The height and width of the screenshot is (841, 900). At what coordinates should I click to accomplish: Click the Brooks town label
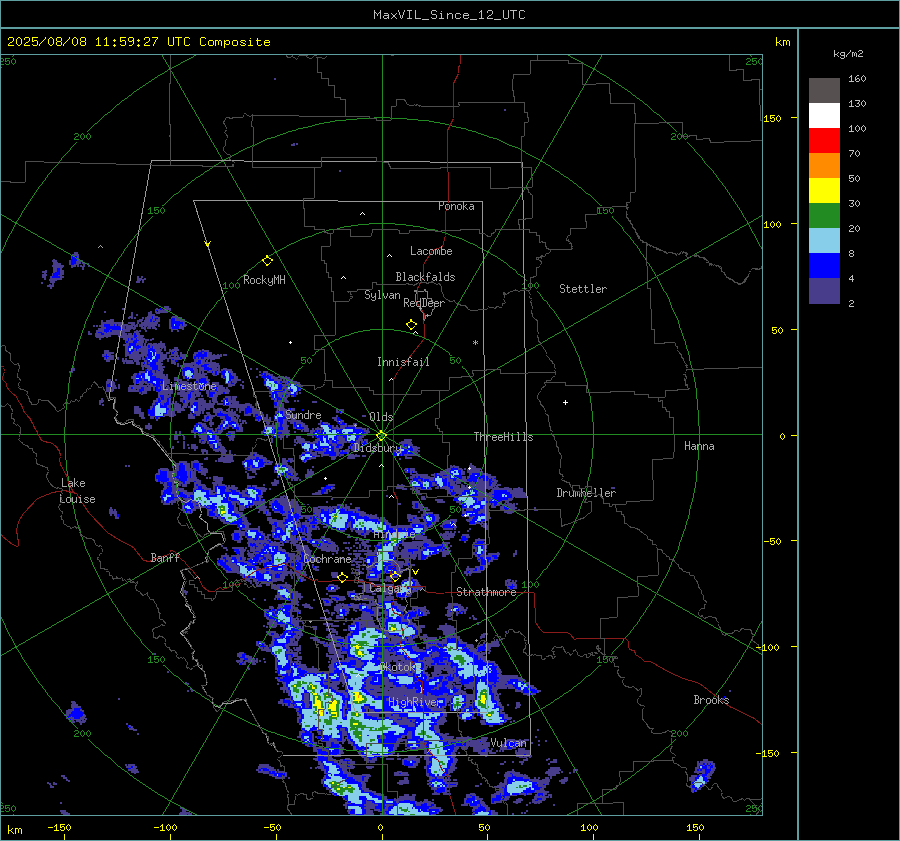(711, 700)
